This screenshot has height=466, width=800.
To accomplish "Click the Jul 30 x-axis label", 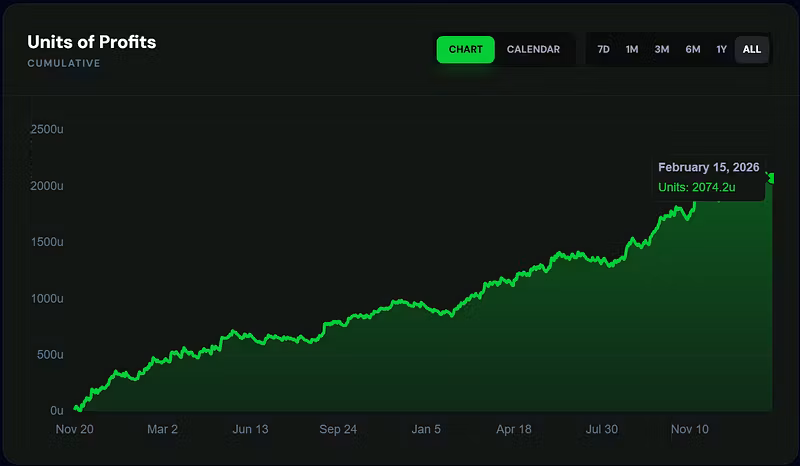I will (602, 429).
